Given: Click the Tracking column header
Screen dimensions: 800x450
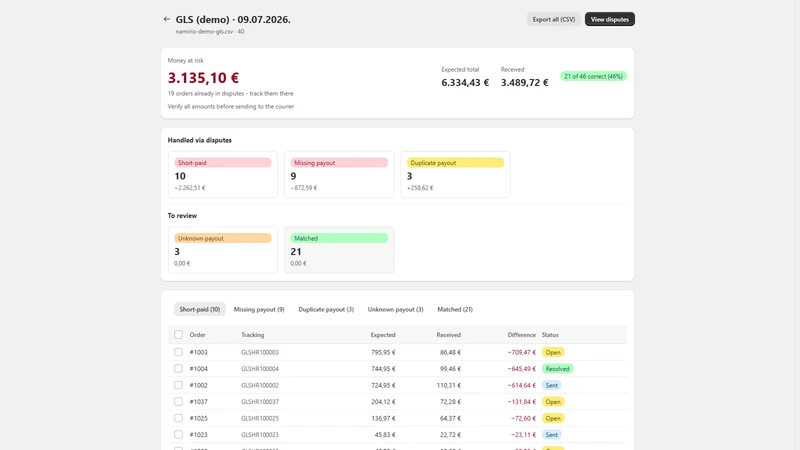Looking at the screenshot, I should 253,335.
